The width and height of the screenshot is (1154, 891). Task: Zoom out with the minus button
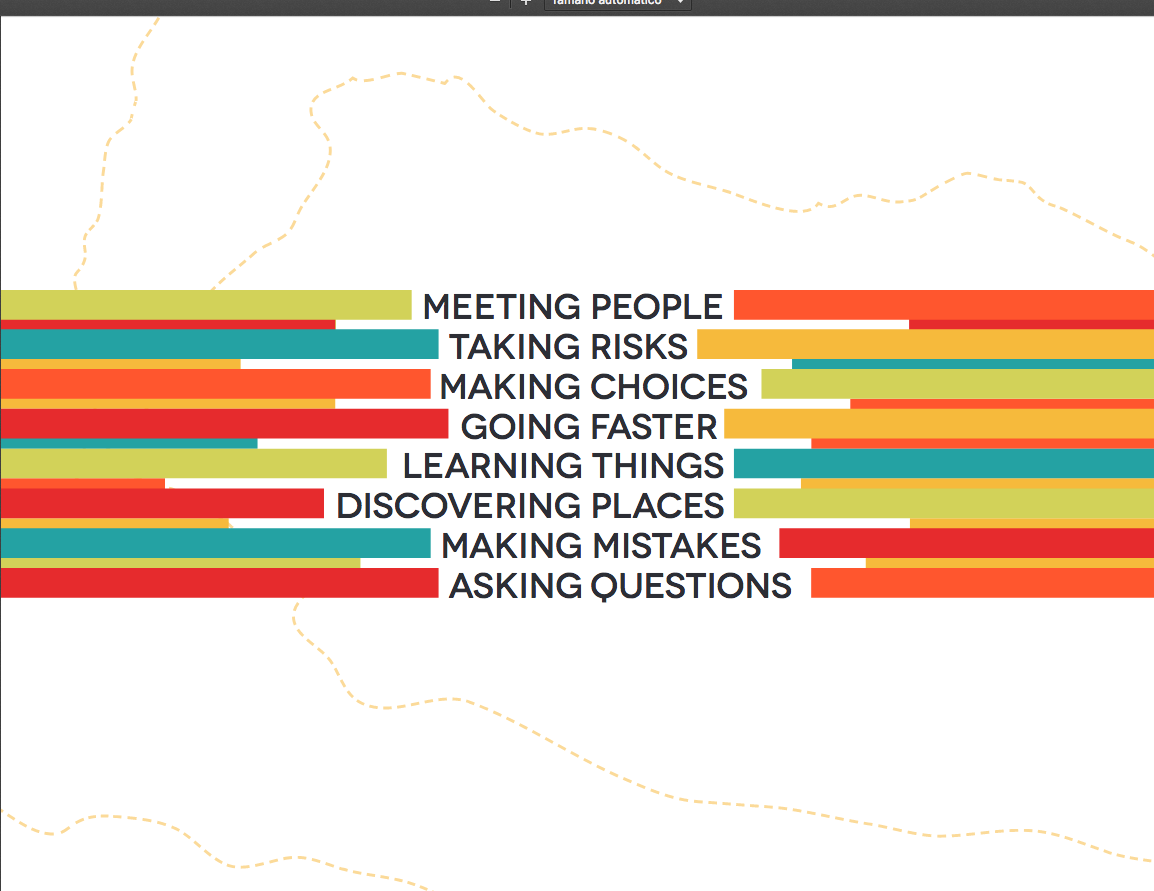click(494, 2)
